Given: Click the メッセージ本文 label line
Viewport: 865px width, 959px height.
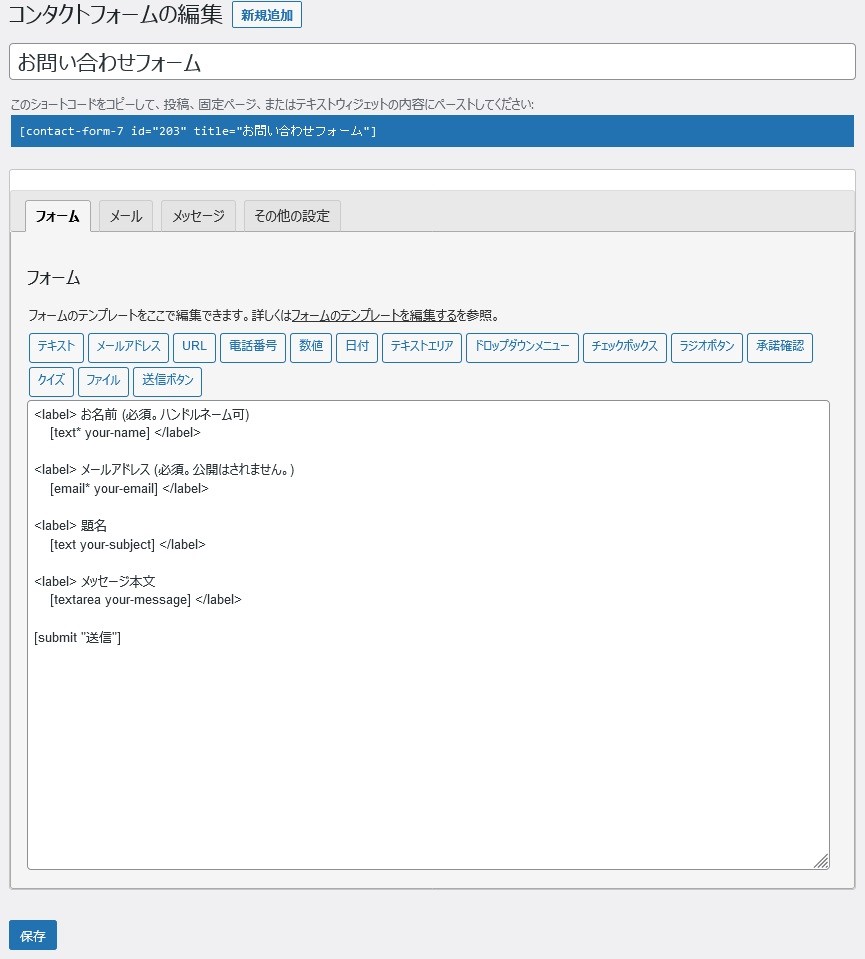Looking at the screenshot, I should 95,582.
